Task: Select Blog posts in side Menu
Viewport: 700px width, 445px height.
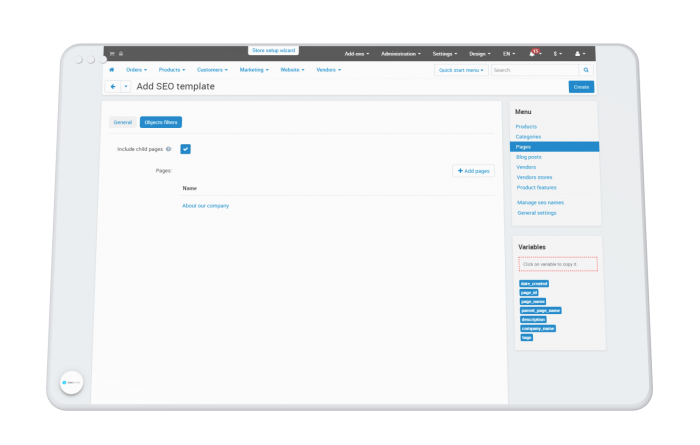Action: [529, 157]
